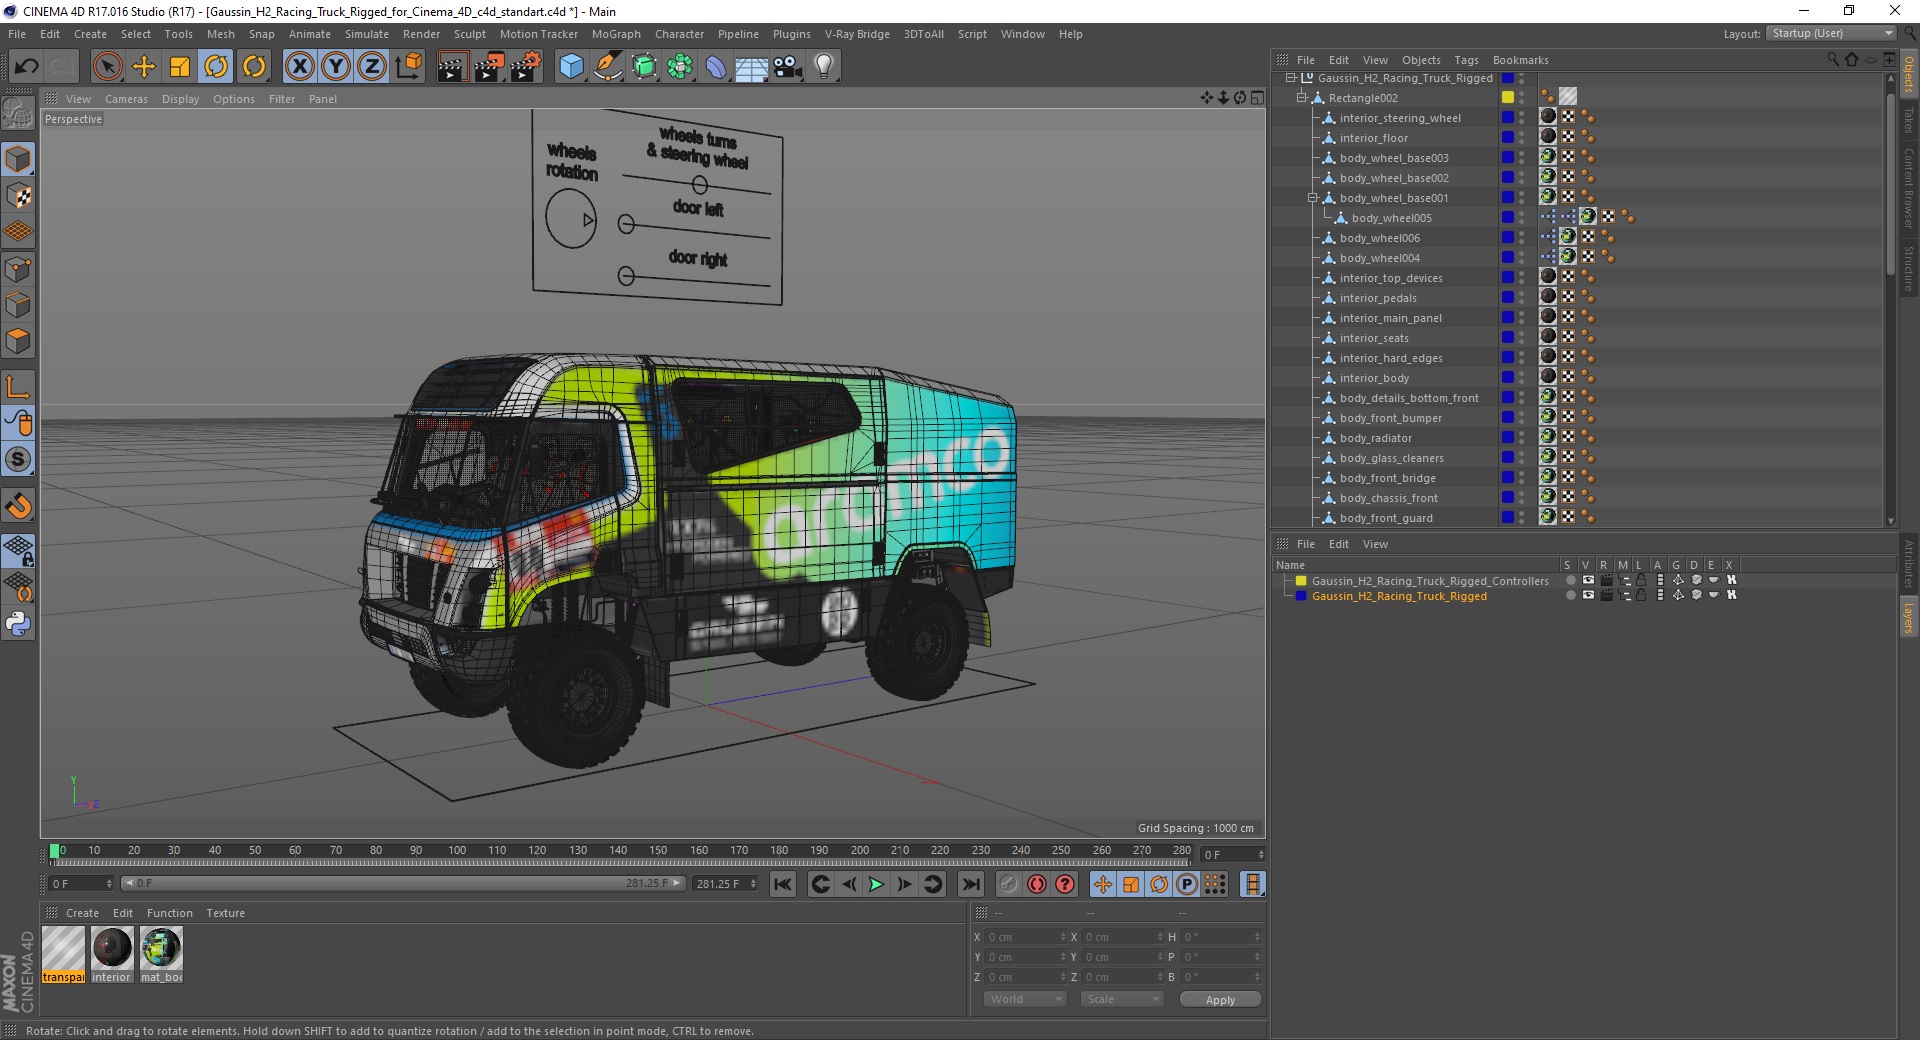
Task: Click the Enable Axis icon
Action: (18, 387)
